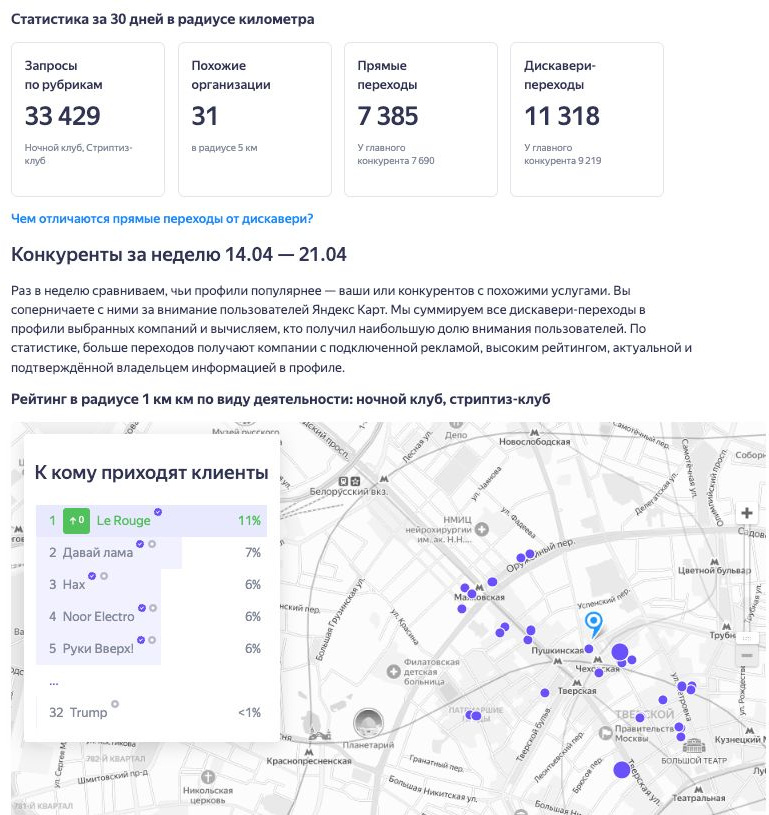Click the verified badge next to Le Rouge
This screenshot has width=769, height=815.
coord(158,512)
